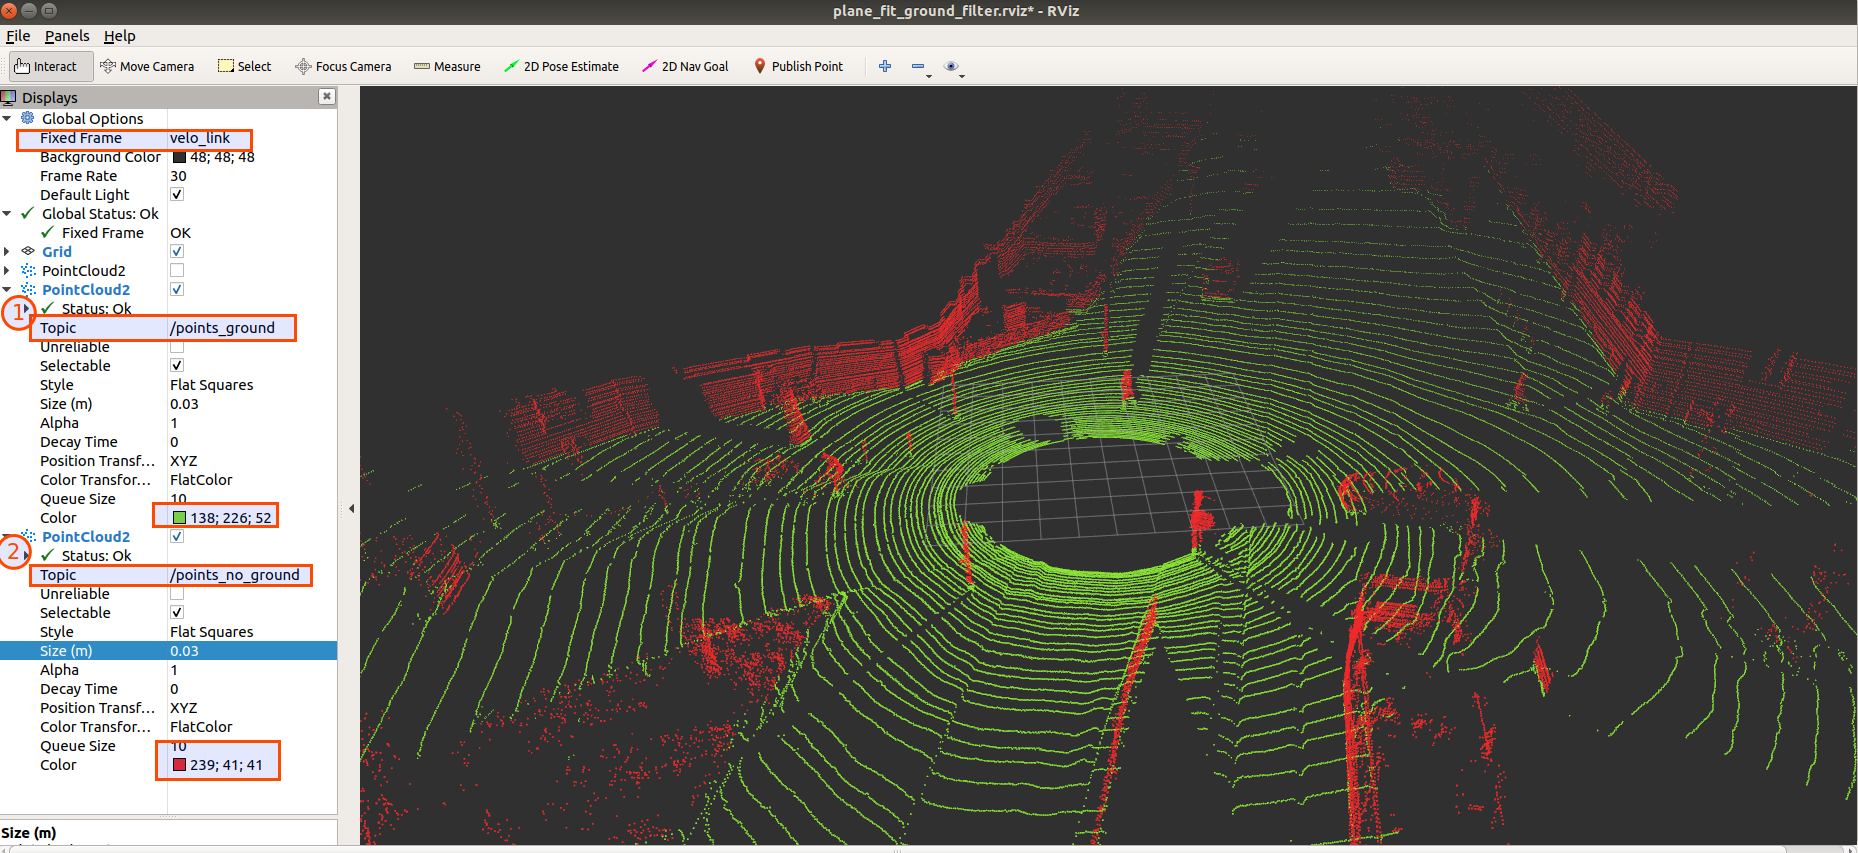Click the Global Options gear icon

click(28, 118)
